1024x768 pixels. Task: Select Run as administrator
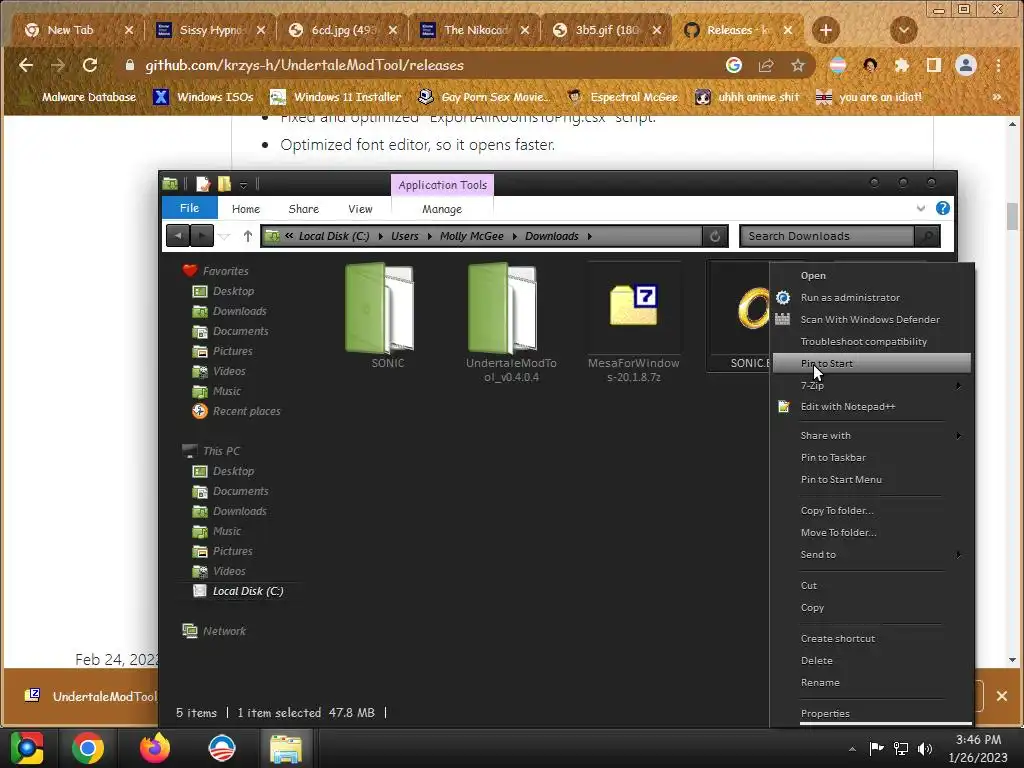pyautogui.click(x=871, y=298)
